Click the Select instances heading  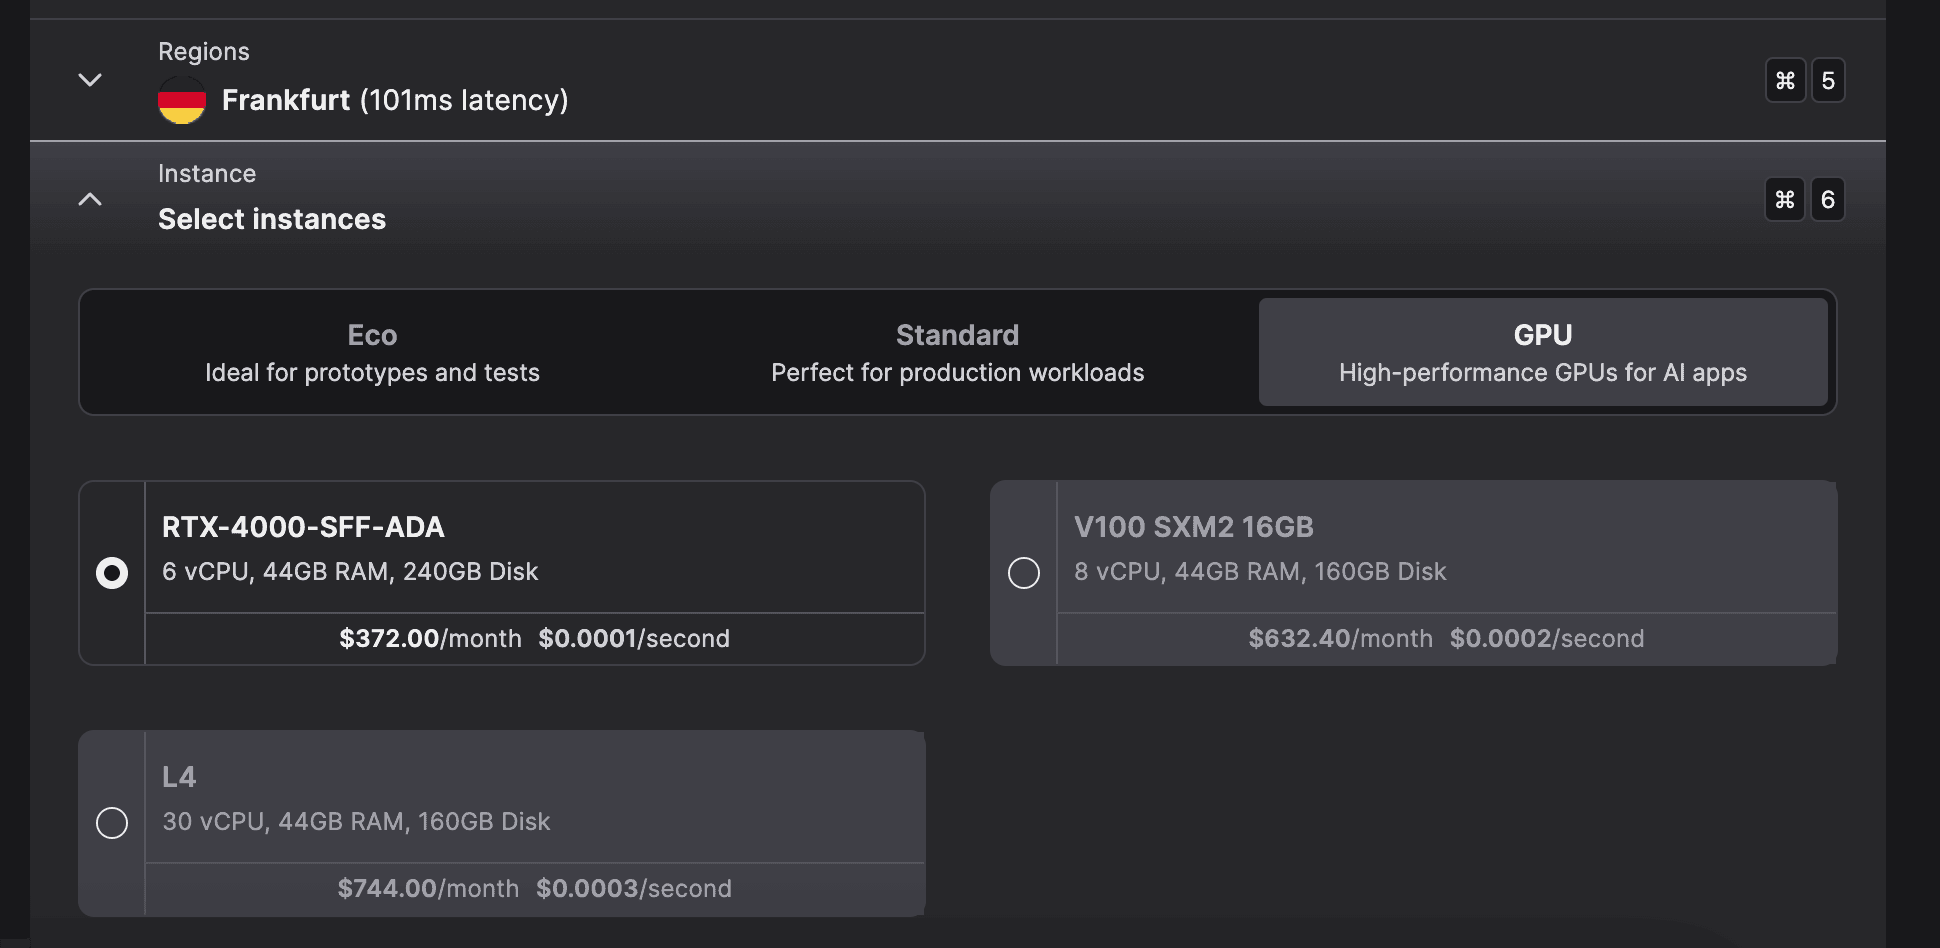pyautogui.click(x=272, y=219)
